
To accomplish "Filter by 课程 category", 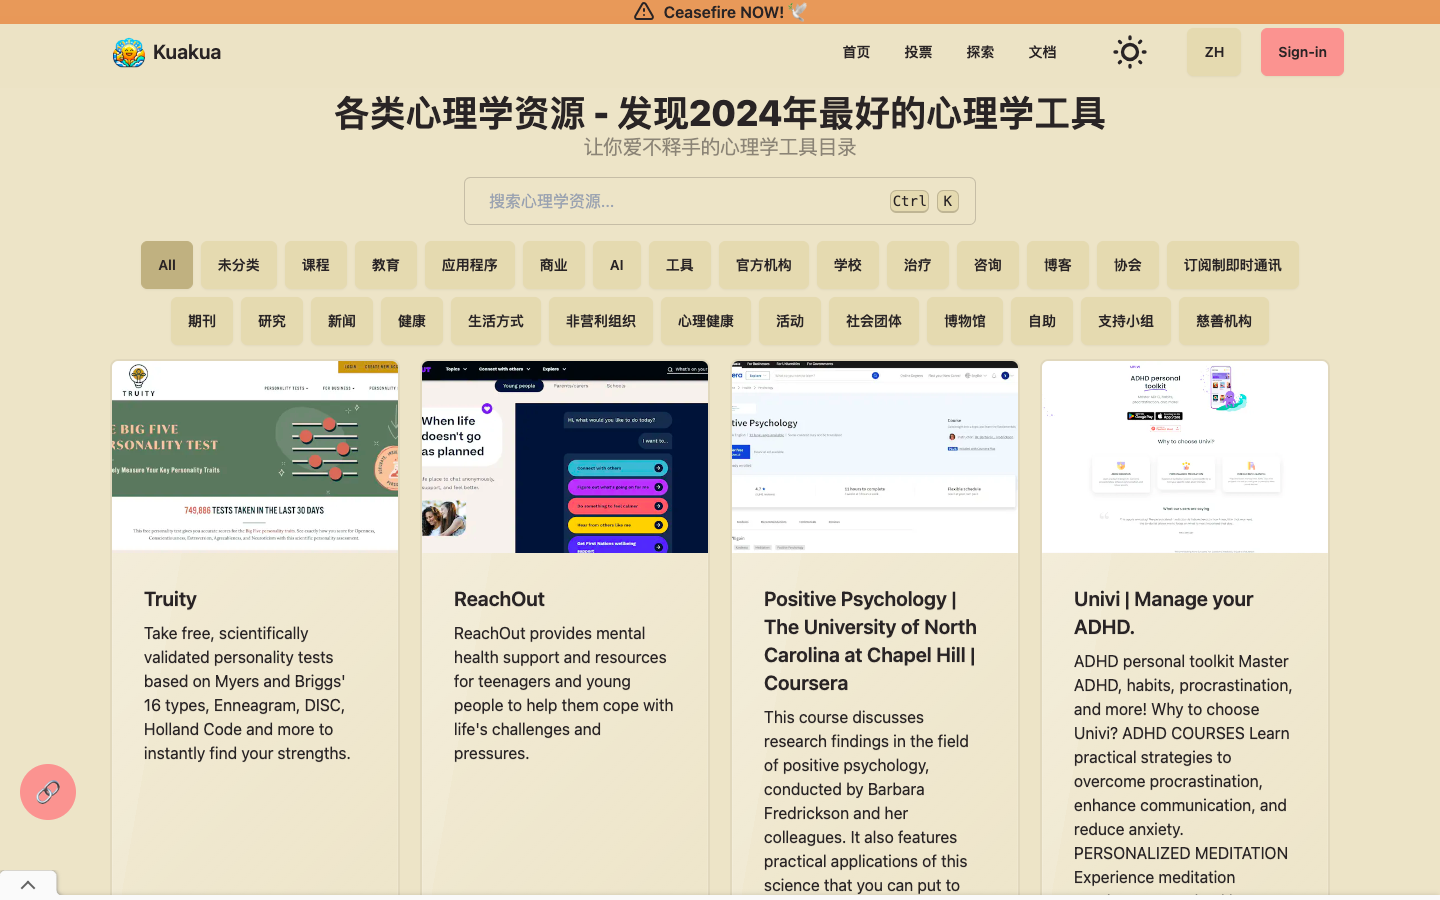I will (x=316, y=265).
